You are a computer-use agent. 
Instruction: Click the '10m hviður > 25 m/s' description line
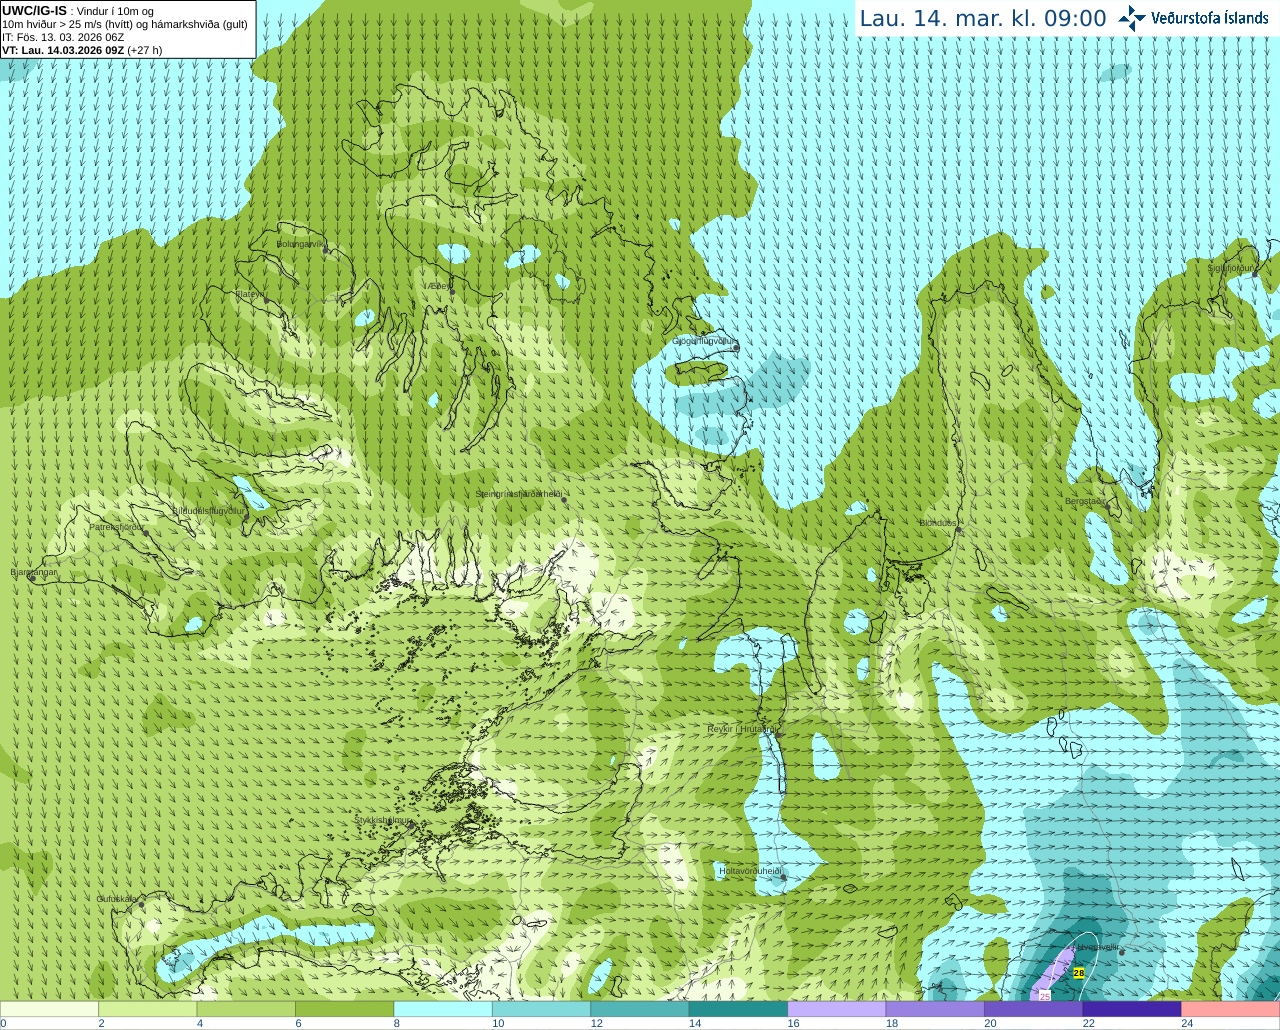pos(125,24)
